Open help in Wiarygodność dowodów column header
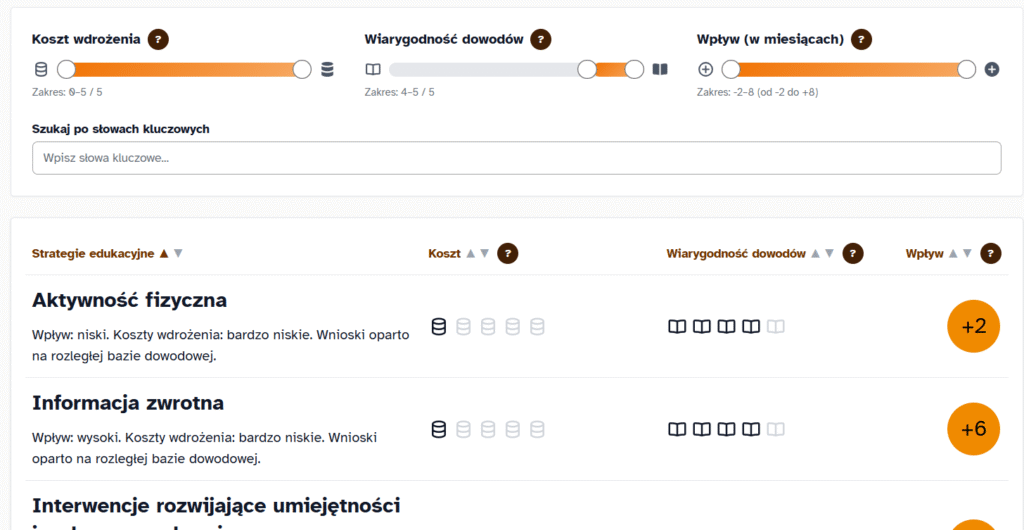 tap(852, 254)
